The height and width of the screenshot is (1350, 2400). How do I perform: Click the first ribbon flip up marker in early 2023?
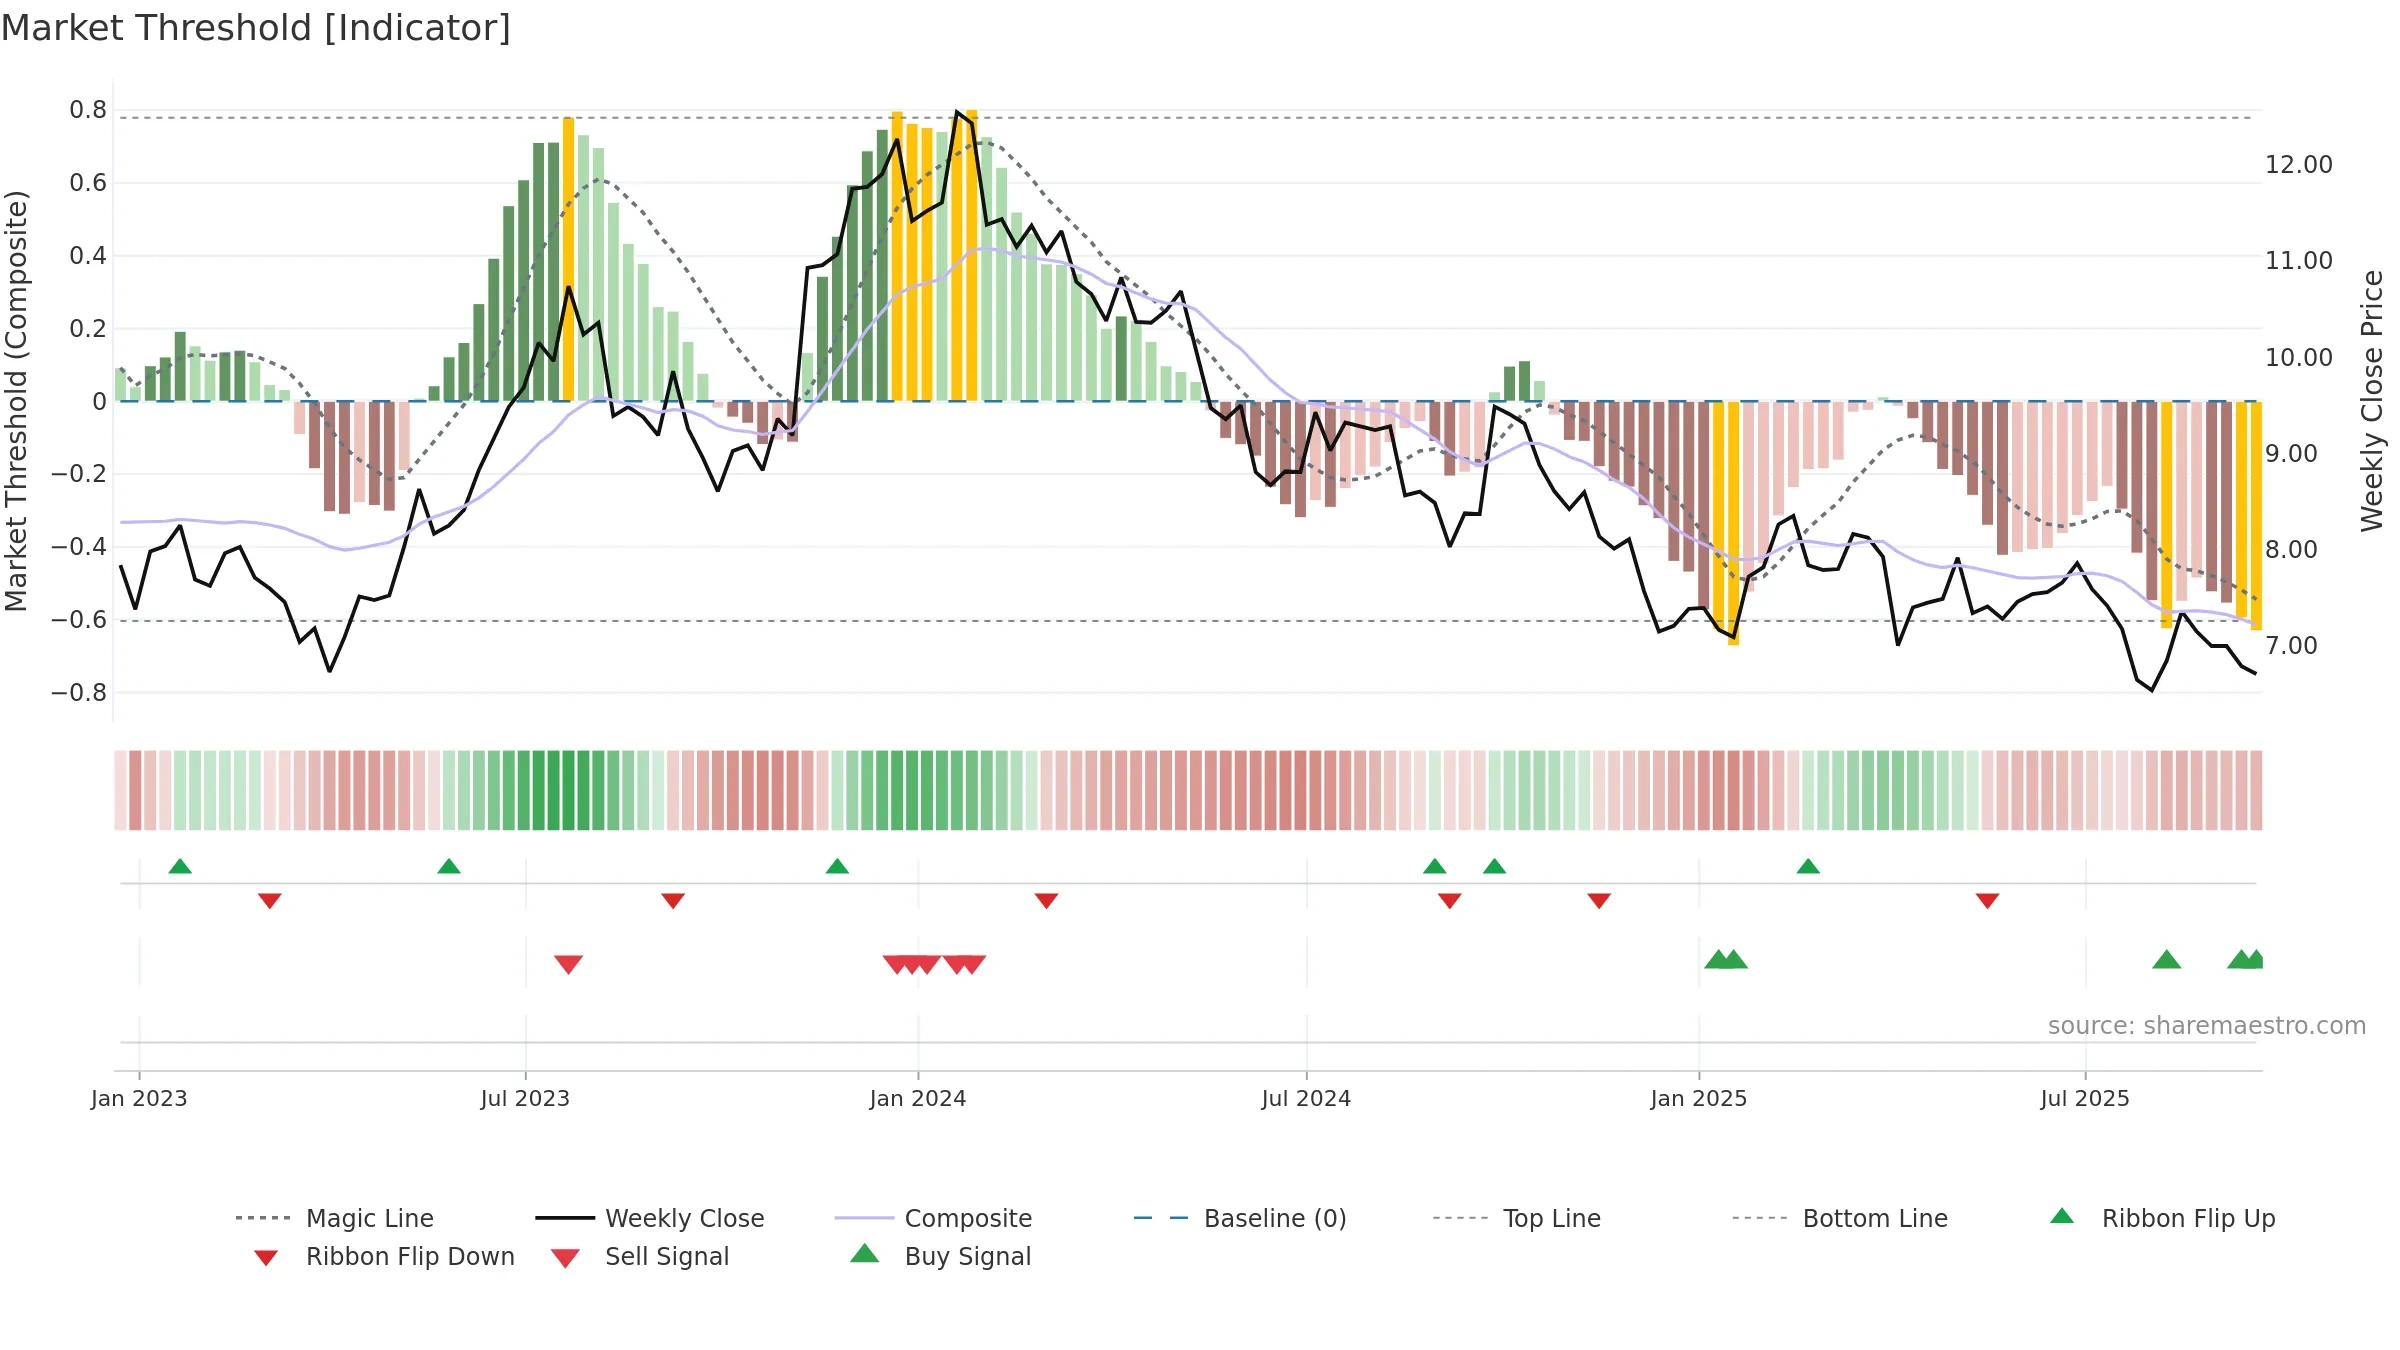point(180,866)
